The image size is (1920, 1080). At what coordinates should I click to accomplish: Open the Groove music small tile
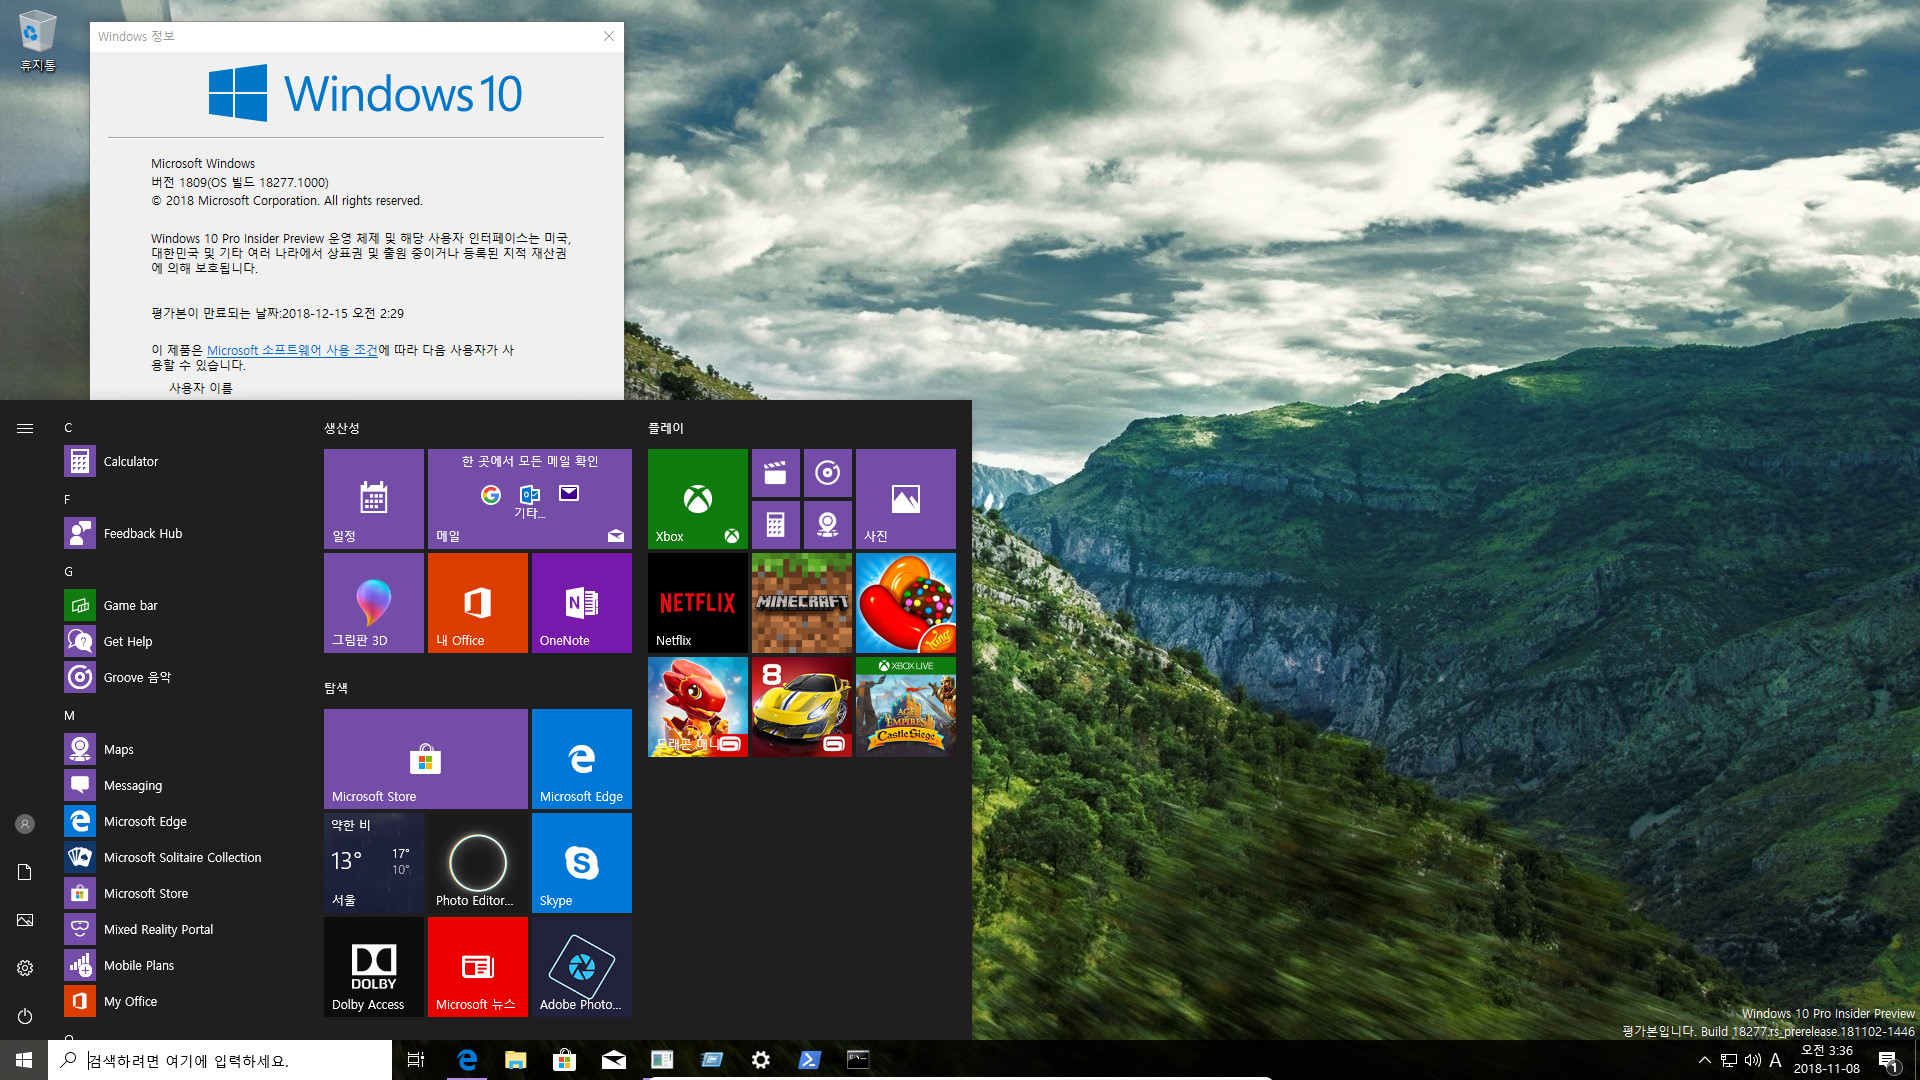coord(828,473)
